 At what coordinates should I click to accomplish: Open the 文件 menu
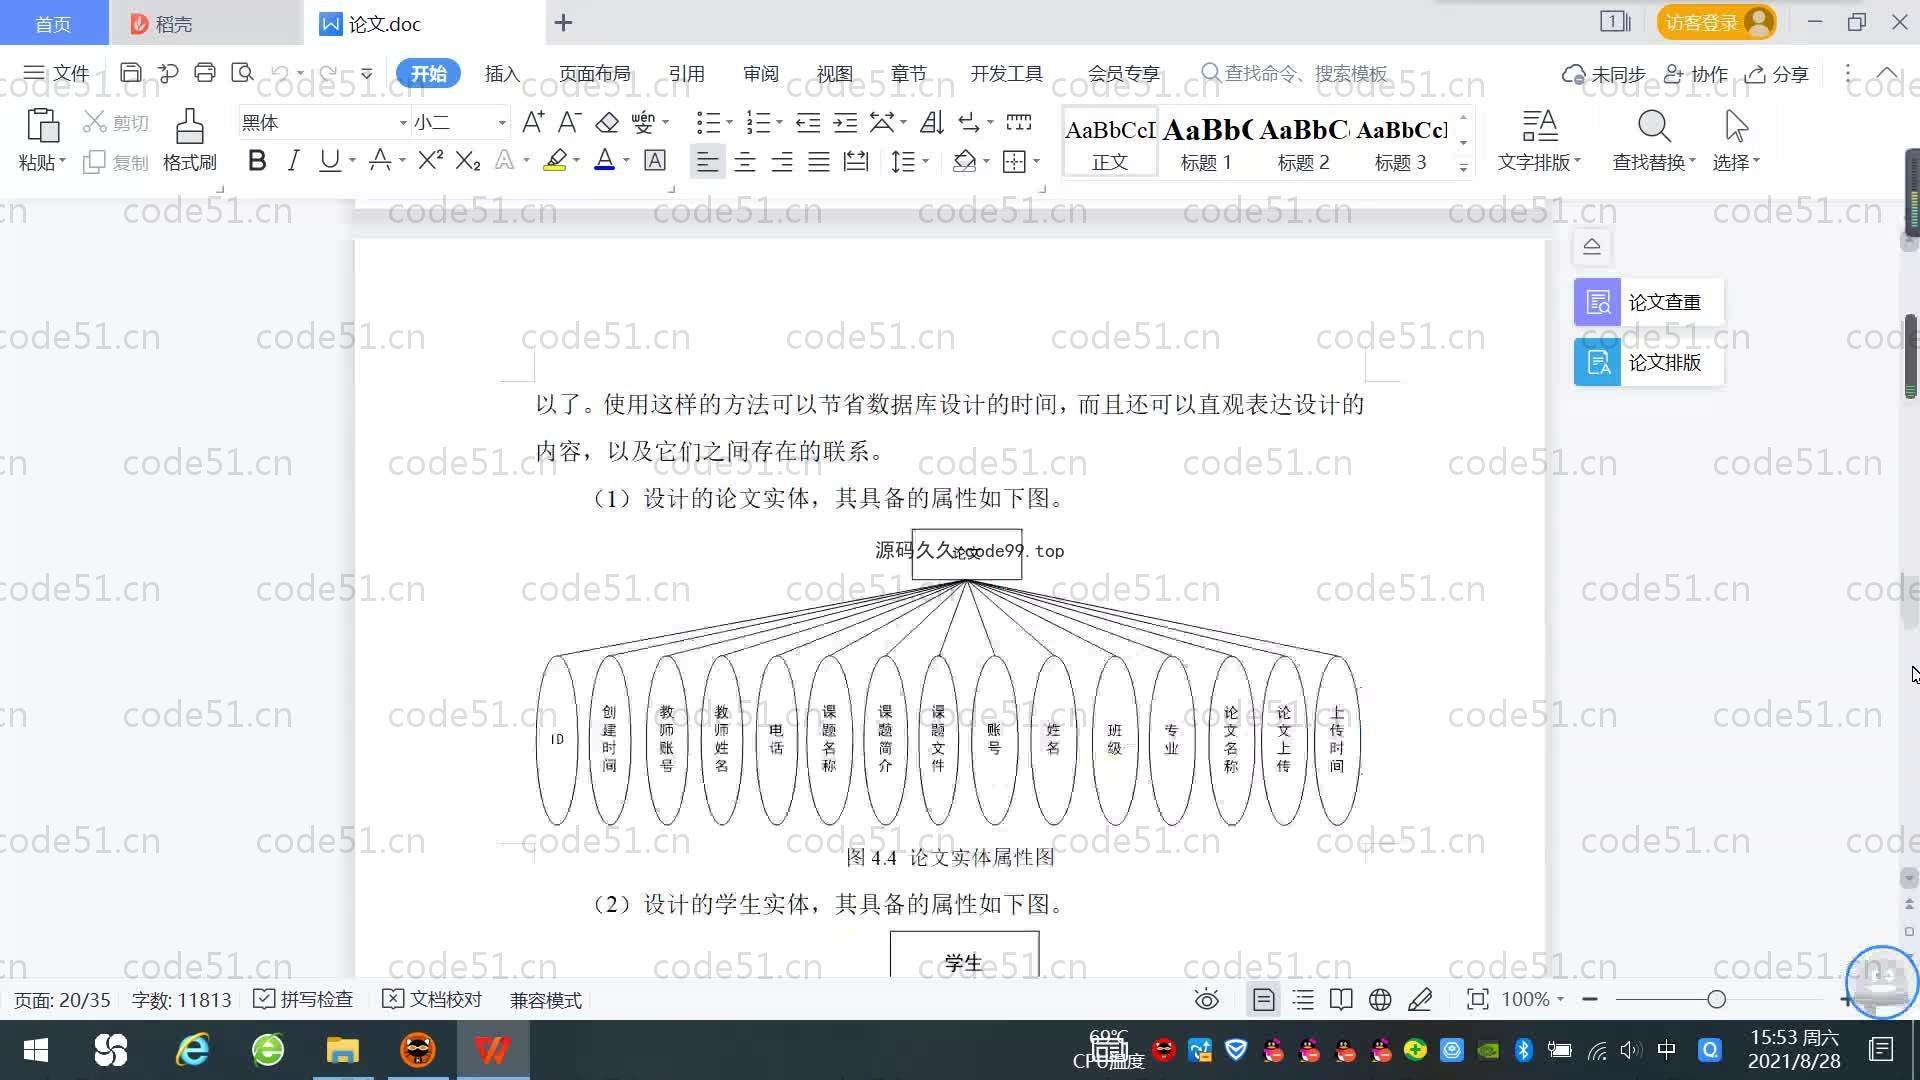point(56,73)
